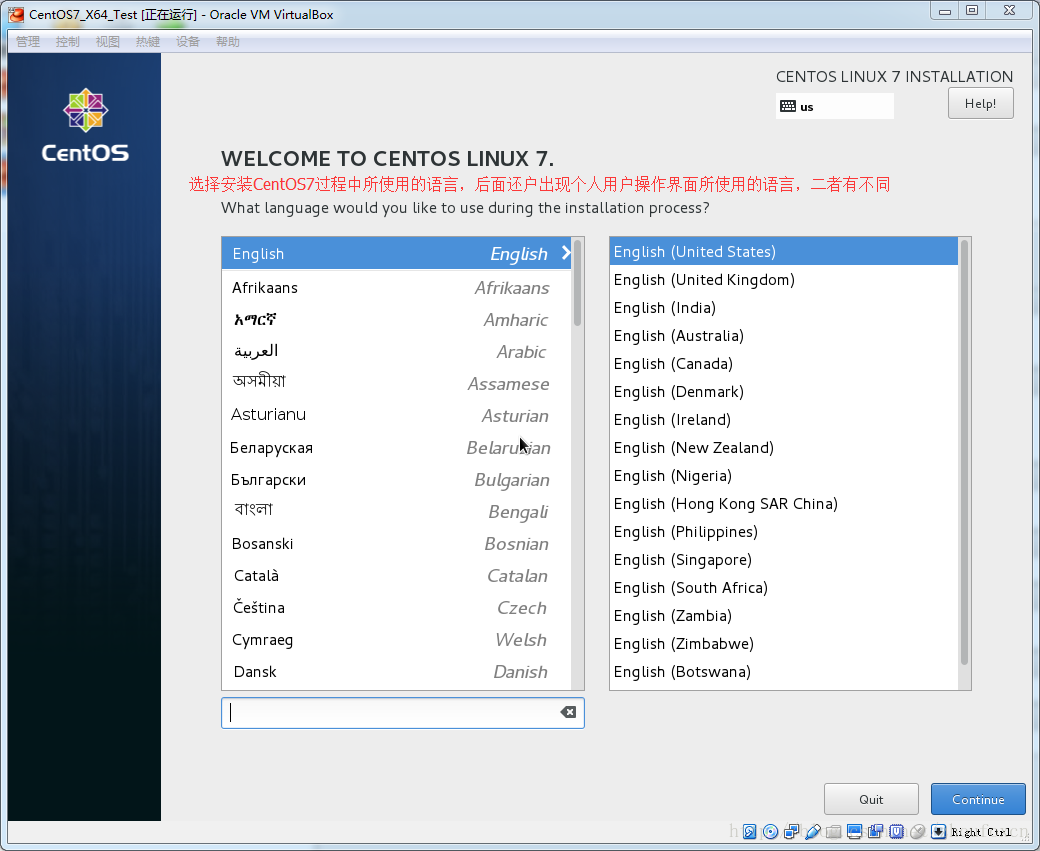This screenshot has height=851, width=1040.
Task: Click the locale list scrollbar thumb
Action: pos(964,452)
